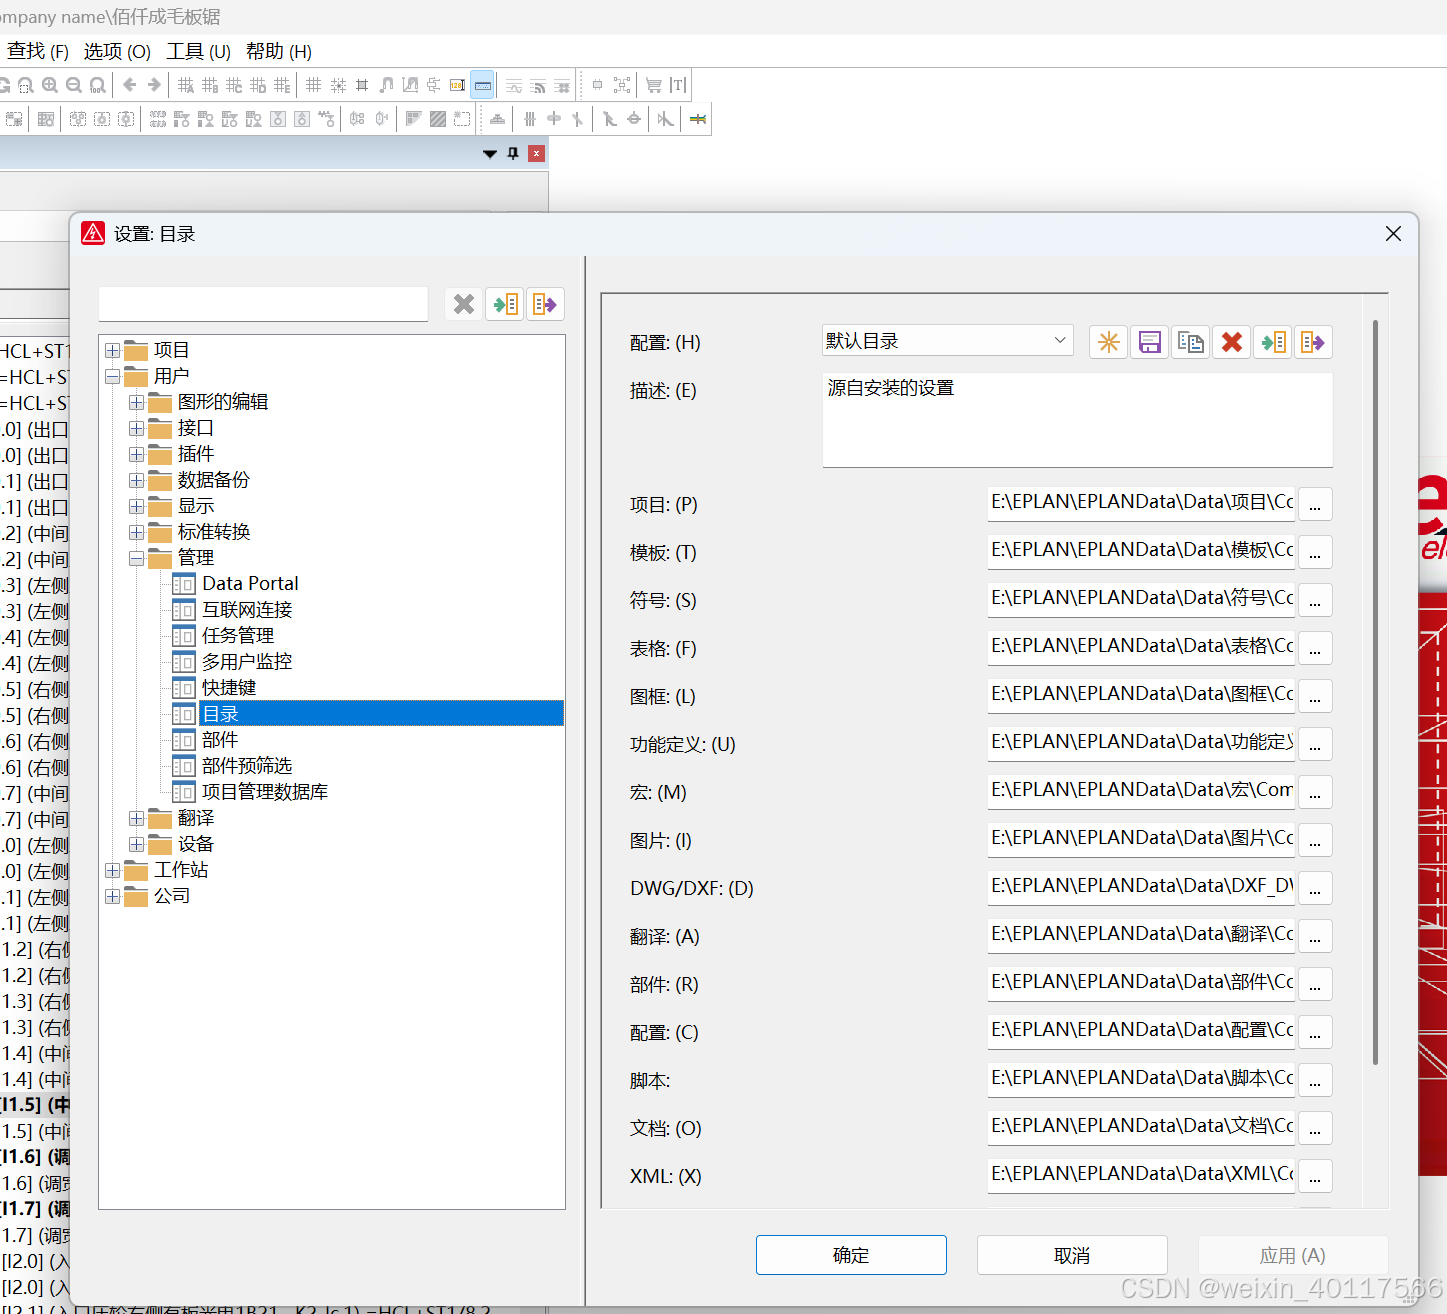This screenshot has height=1314, width=1447.
Task: Click the |T| text toolbar icon
Action: [678, 85]
